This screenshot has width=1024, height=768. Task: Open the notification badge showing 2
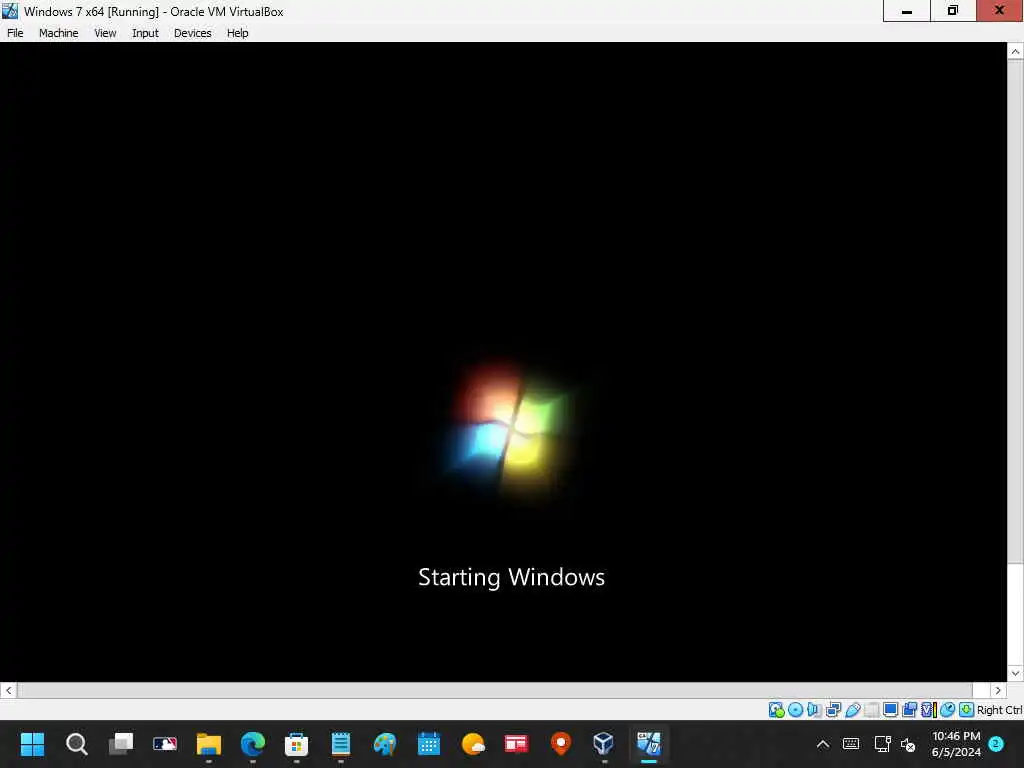pos(996,744)
